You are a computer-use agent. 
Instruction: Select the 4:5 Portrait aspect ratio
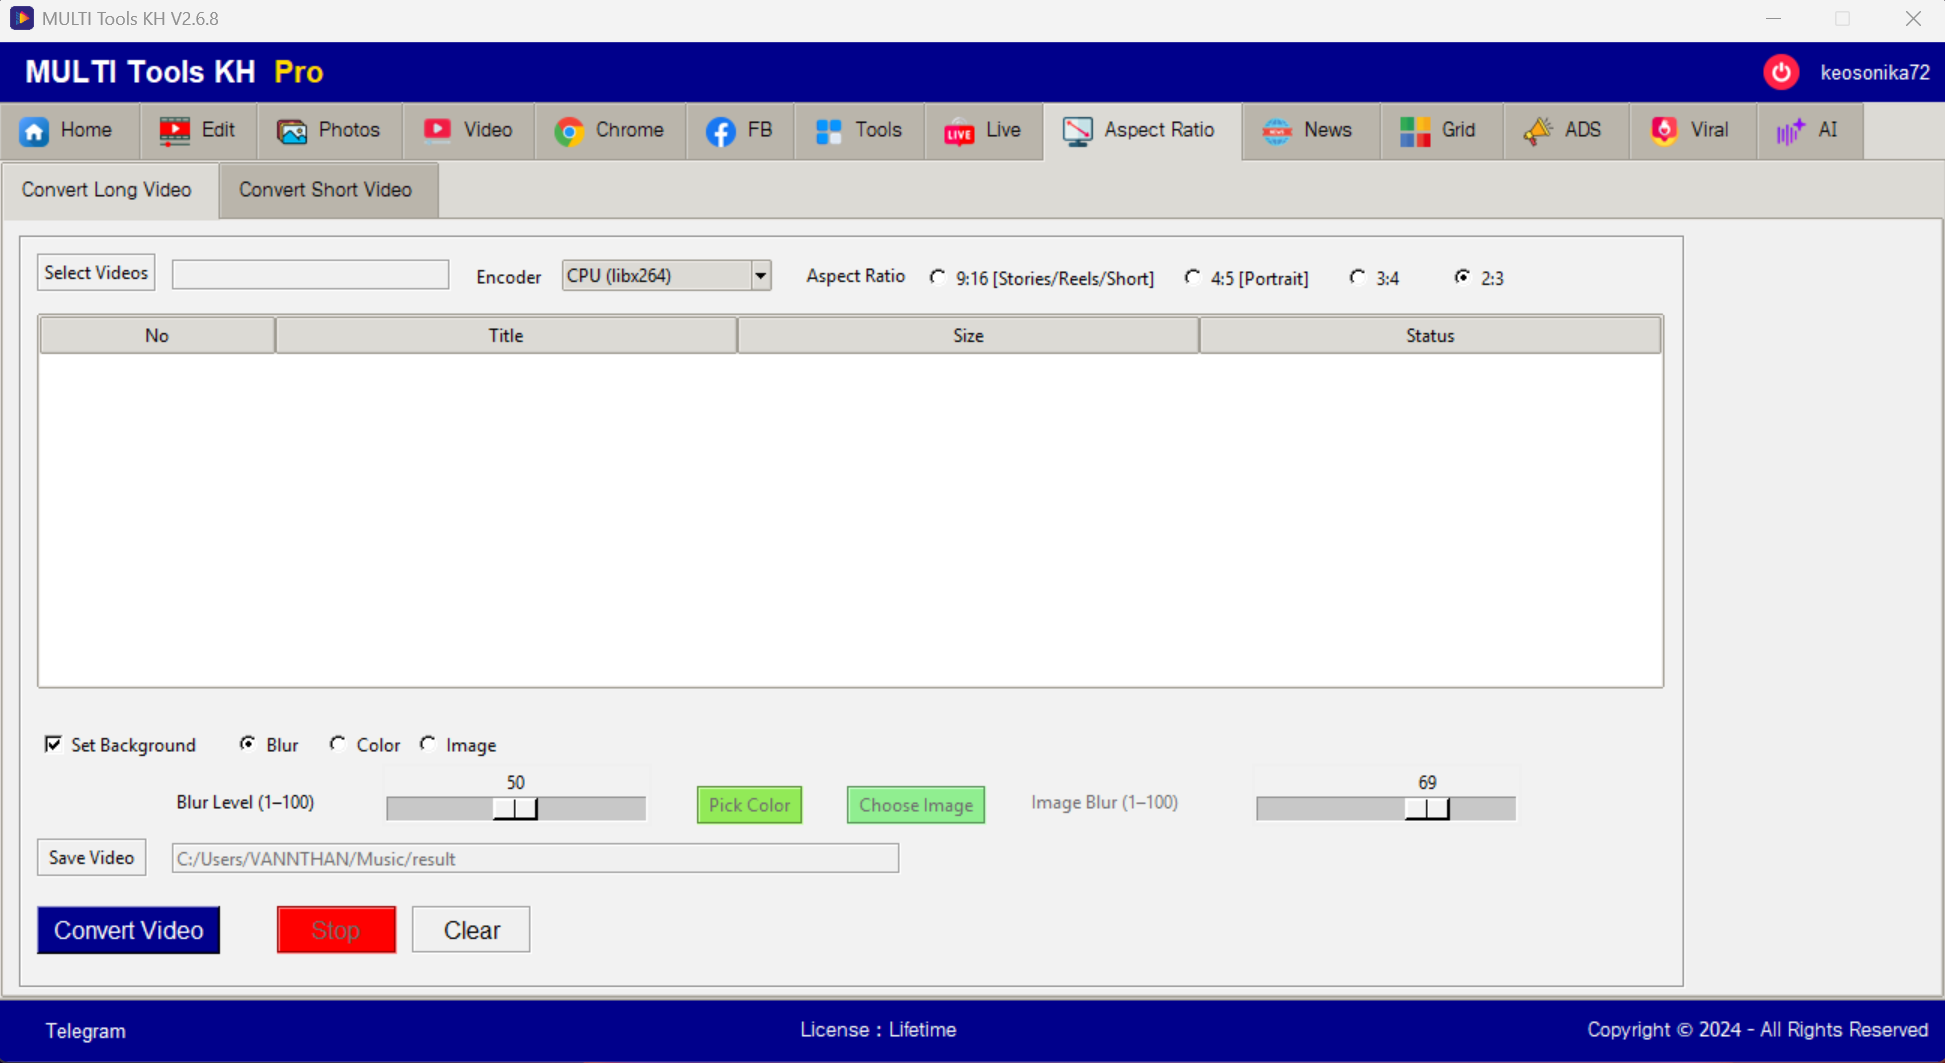(1193, 277)
